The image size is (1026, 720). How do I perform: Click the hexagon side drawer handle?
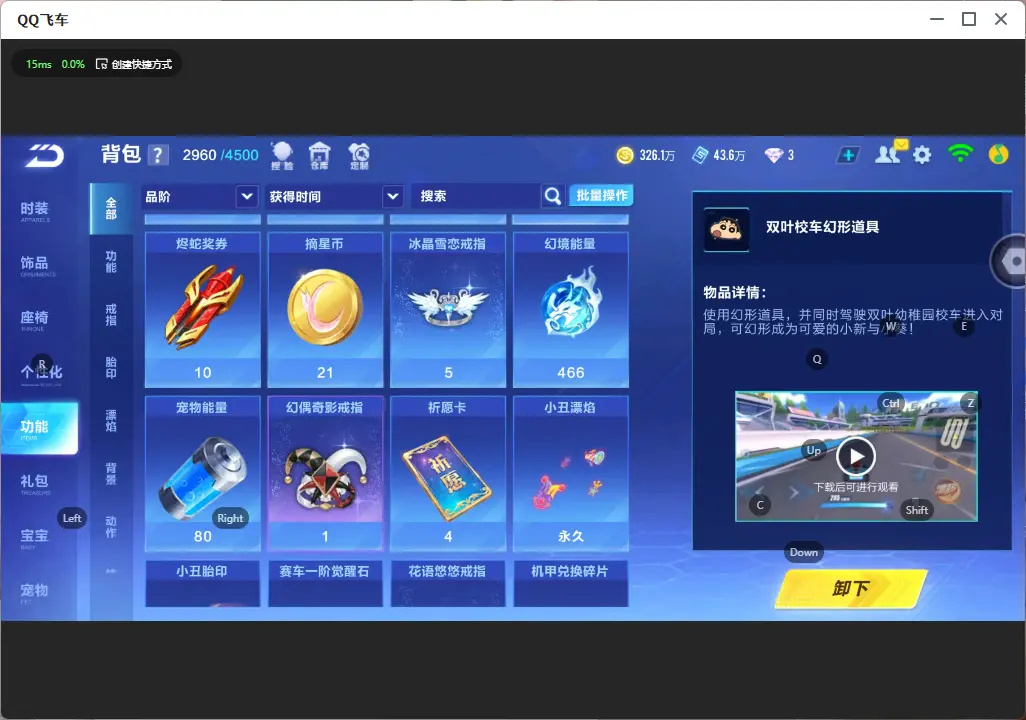coord(1010,261)
